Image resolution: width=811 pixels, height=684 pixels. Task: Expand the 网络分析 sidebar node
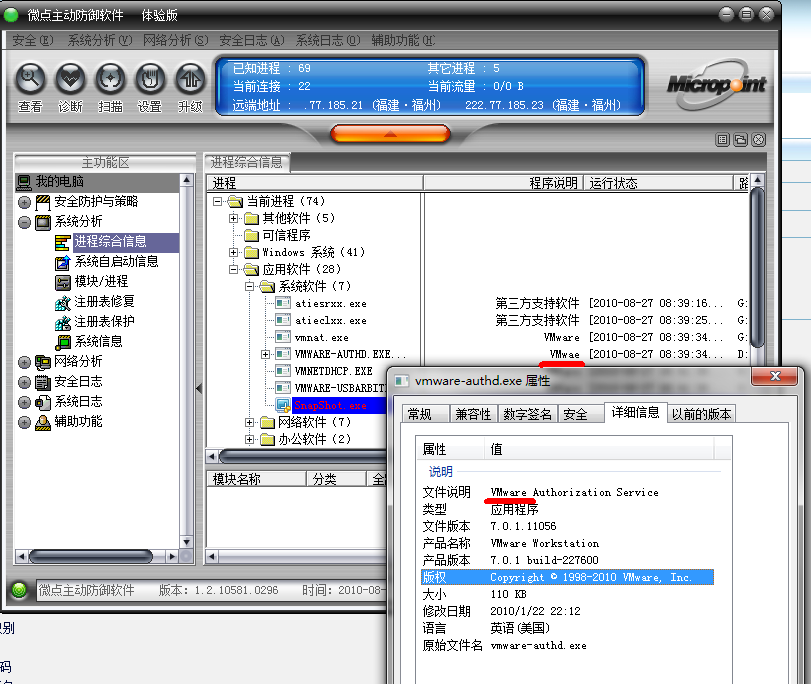(24, 362)
